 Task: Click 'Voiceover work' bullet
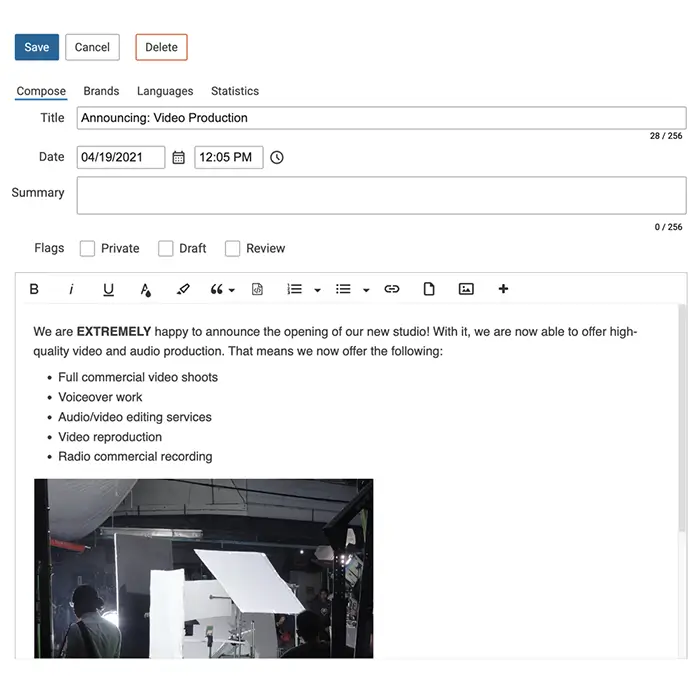[x=100, y=397]
